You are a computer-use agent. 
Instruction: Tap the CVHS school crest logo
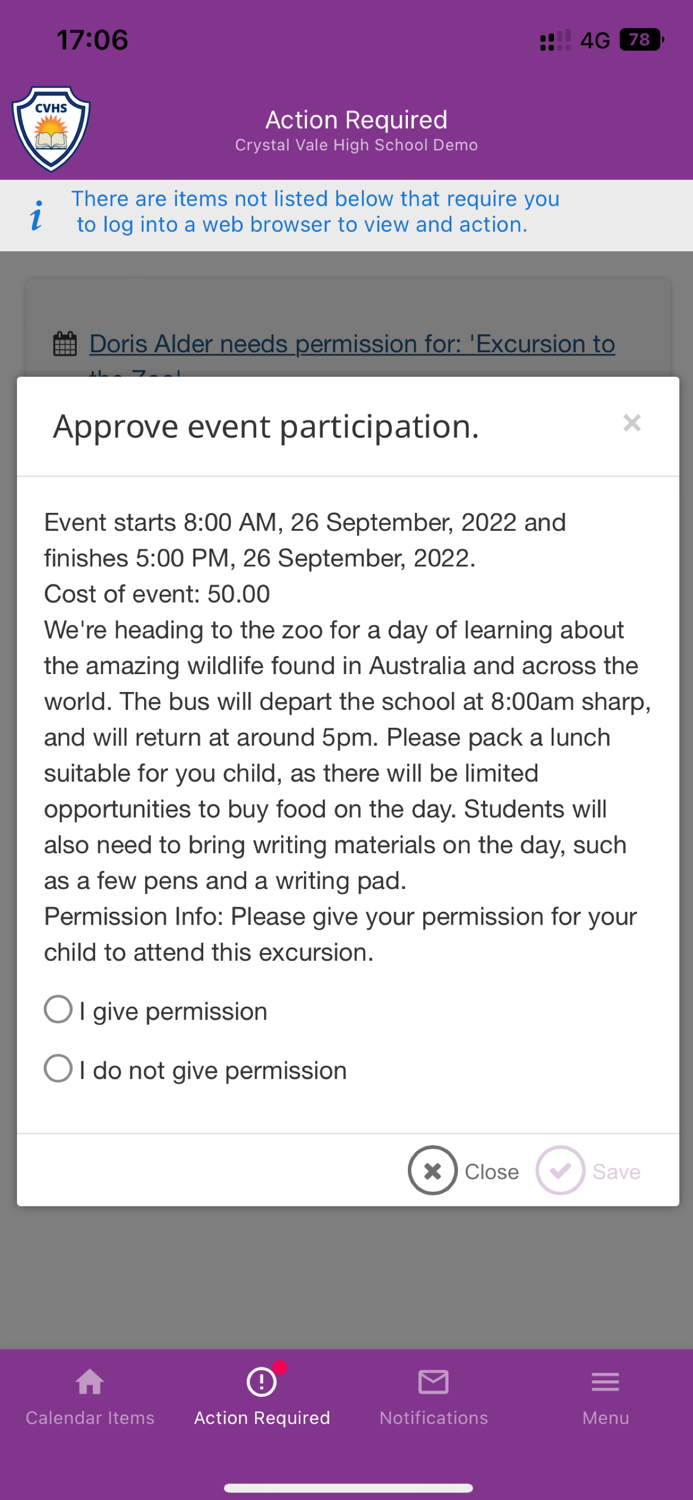coord(49,129)
